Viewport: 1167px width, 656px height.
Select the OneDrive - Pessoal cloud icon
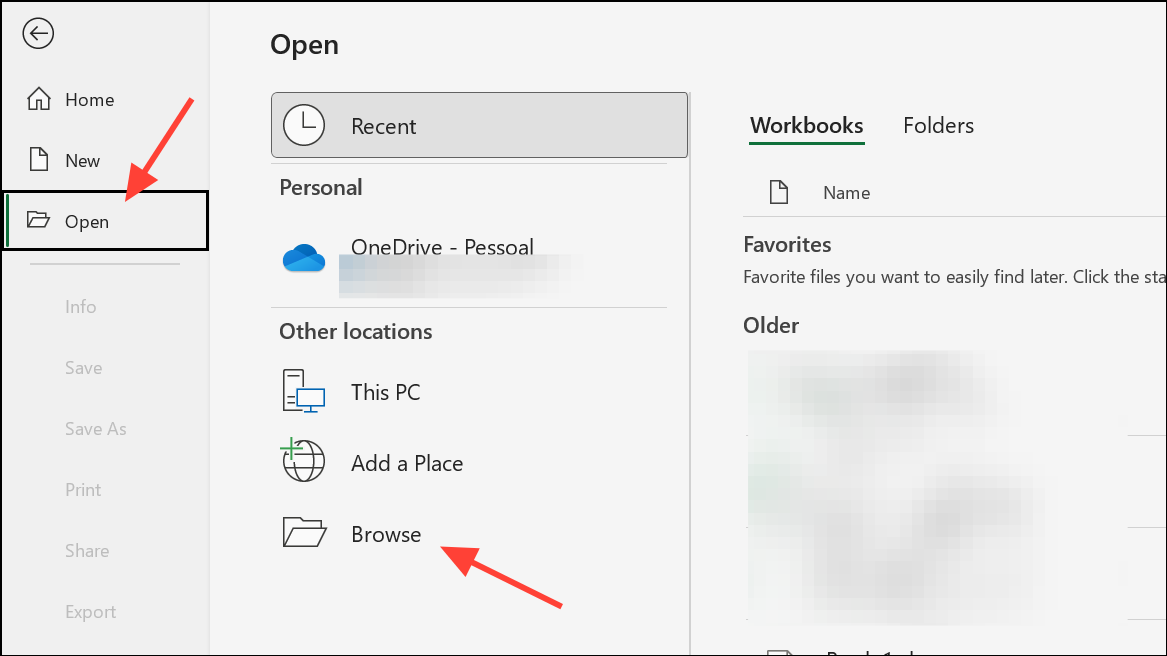[x=303, y=257]
